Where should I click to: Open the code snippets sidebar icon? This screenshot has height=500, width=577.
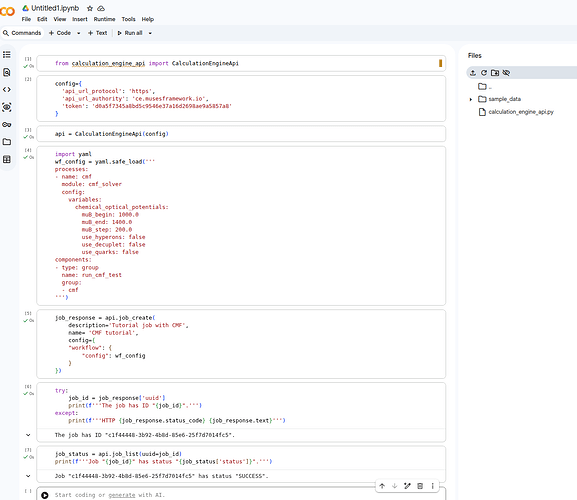pos(7,89)
